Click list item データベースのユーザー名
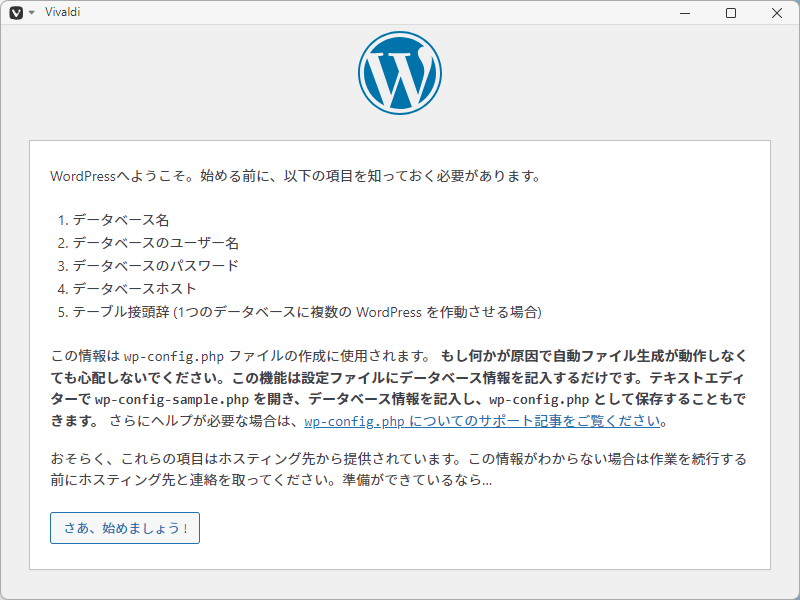The image size is (800, 600). click(155, 243)
